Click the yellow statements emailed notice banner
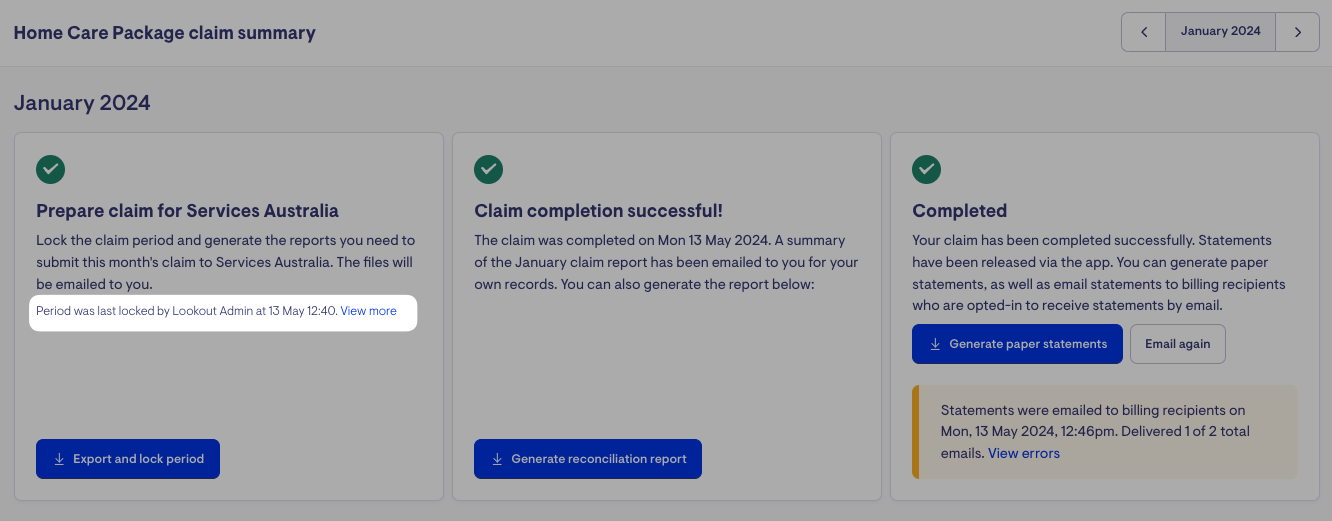The width and height of the screenshot is (1332, 521). tap(1104, 432)
